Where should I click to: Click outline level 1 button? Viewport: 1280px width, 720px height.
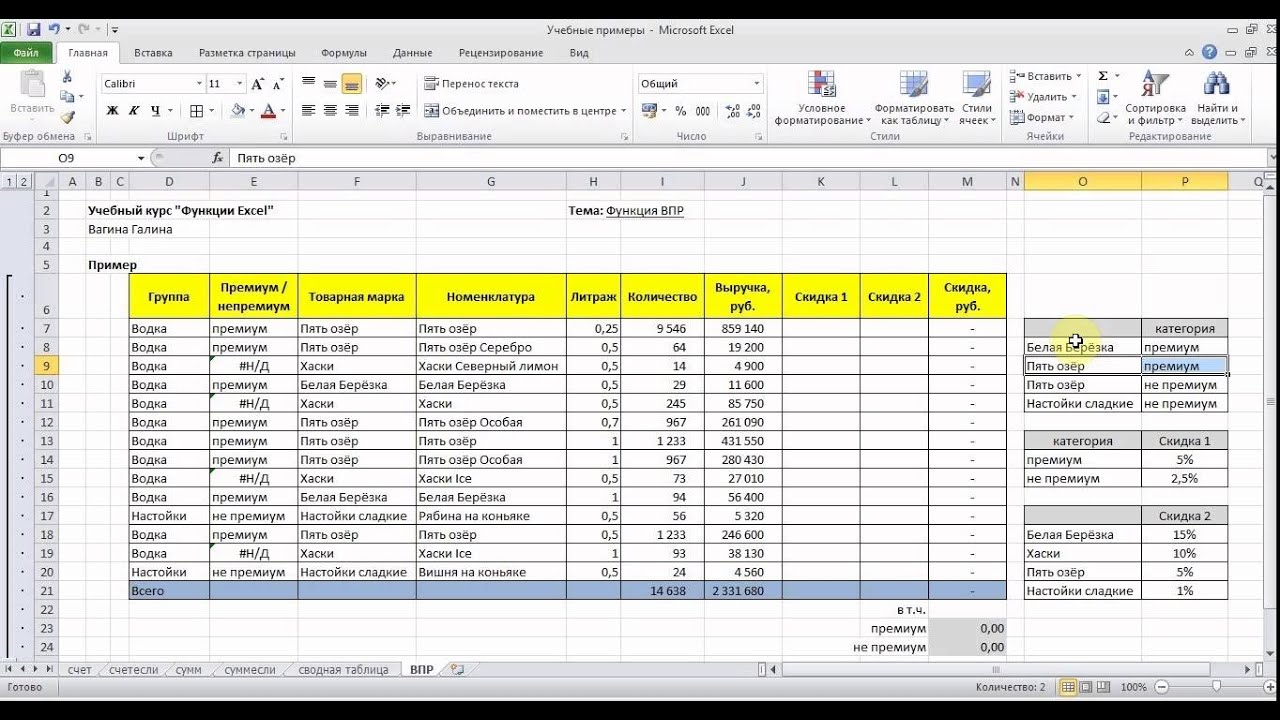[x=9, y=181]
